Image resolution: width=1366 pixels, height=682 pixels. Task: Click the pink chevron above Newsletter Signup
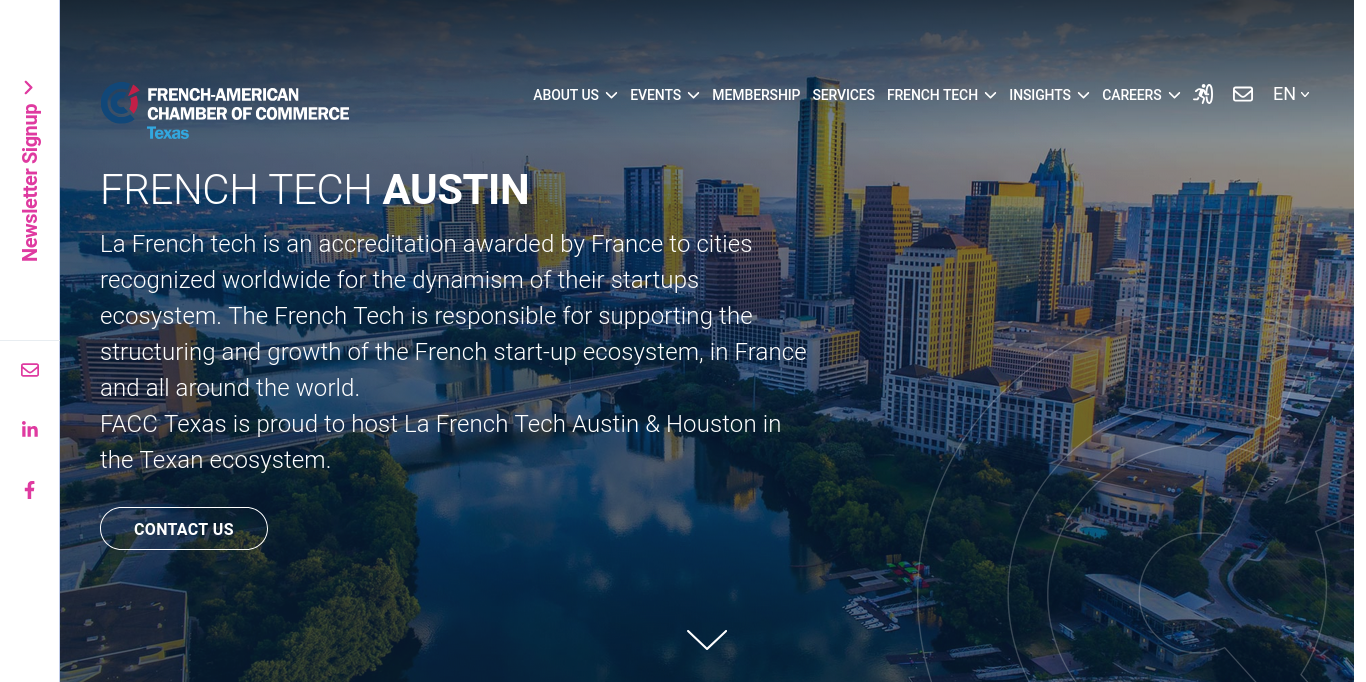coord(29,87)
